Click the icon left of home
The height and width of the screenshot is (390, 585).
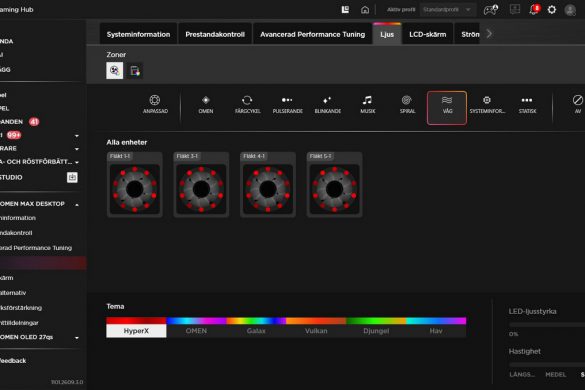345,10
